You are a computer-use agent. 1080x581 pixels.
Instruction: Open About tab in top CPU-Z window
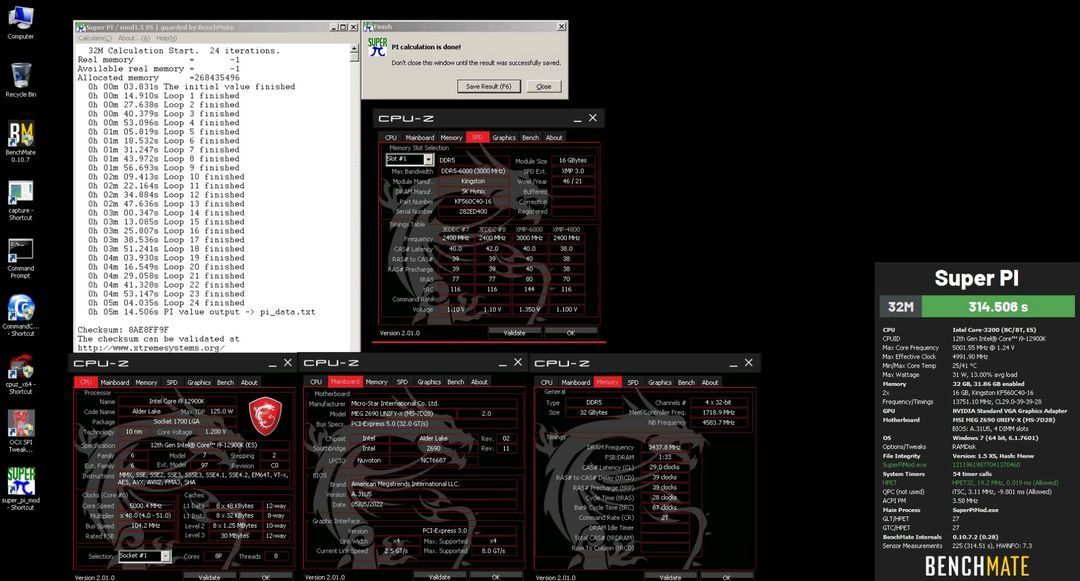(x=554, y=137)
